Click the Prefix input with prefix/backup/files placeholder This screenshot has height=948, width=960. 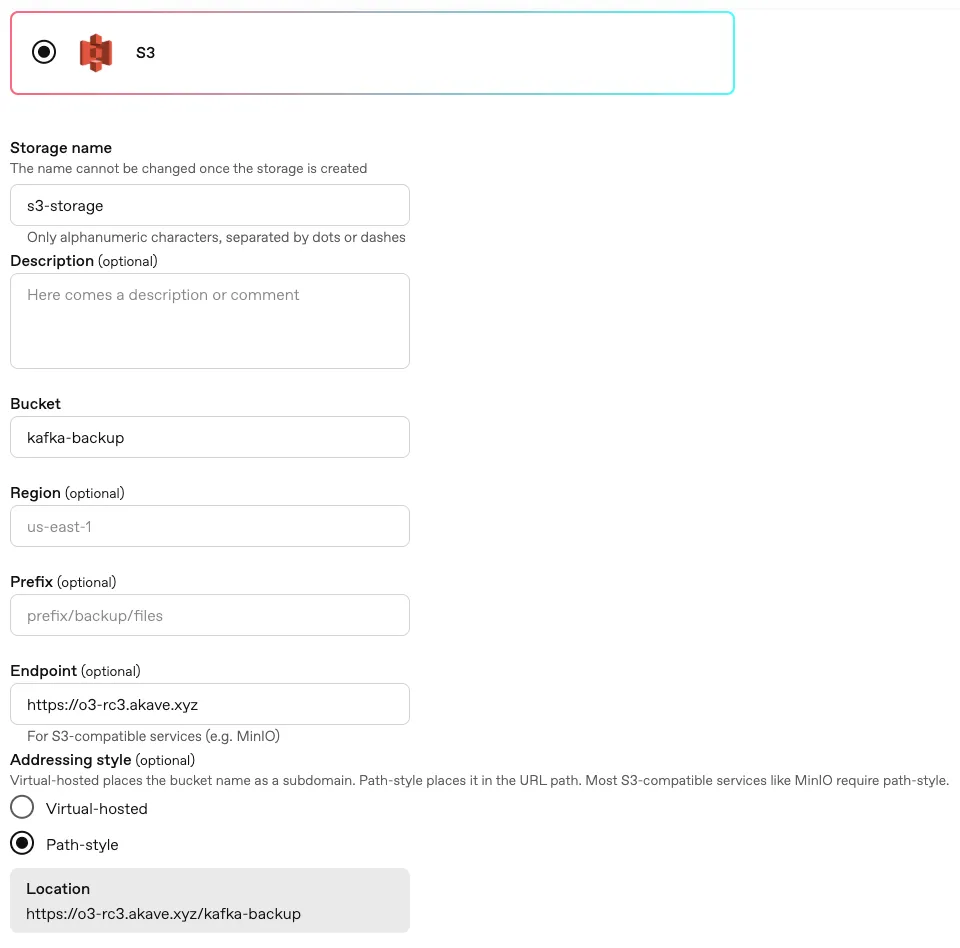tap(209, 615)
